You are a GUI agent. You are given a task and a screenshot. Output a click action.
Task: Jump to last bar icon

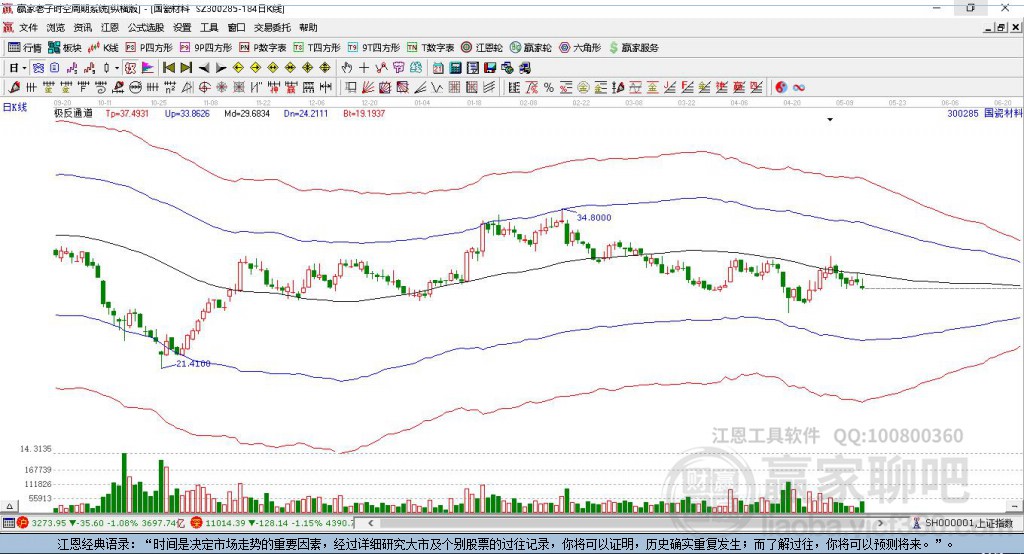tap(186, 68)
